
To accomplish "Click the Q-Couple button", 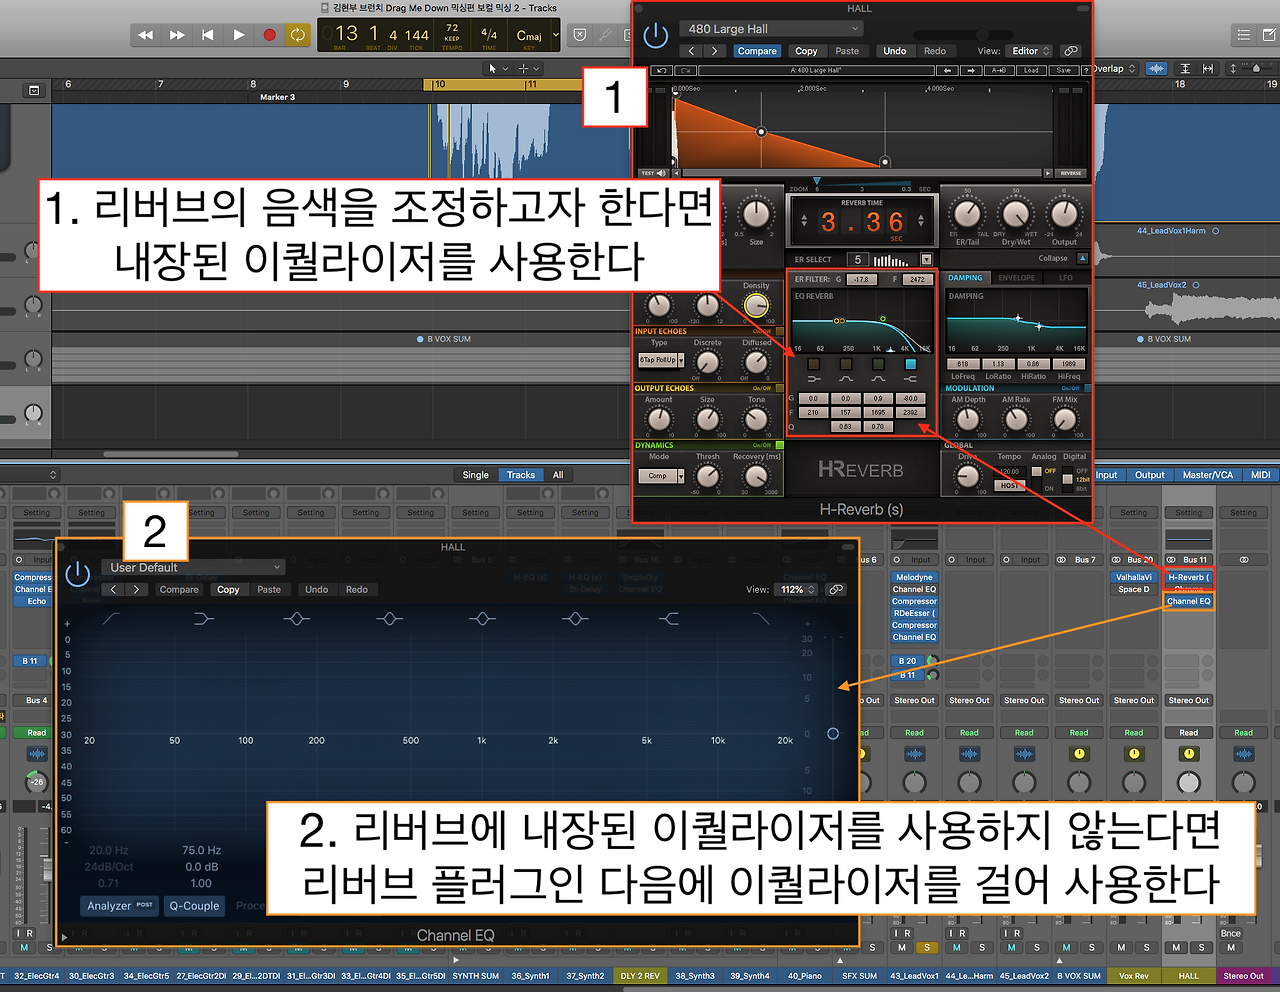I will 194,906.
